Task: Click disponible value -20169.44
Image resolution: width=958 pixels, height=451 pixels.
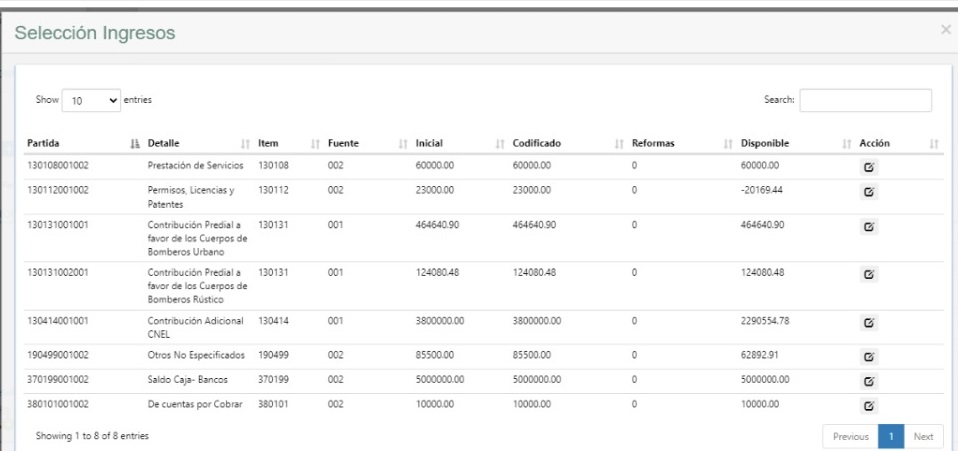Action: (762, 190)
